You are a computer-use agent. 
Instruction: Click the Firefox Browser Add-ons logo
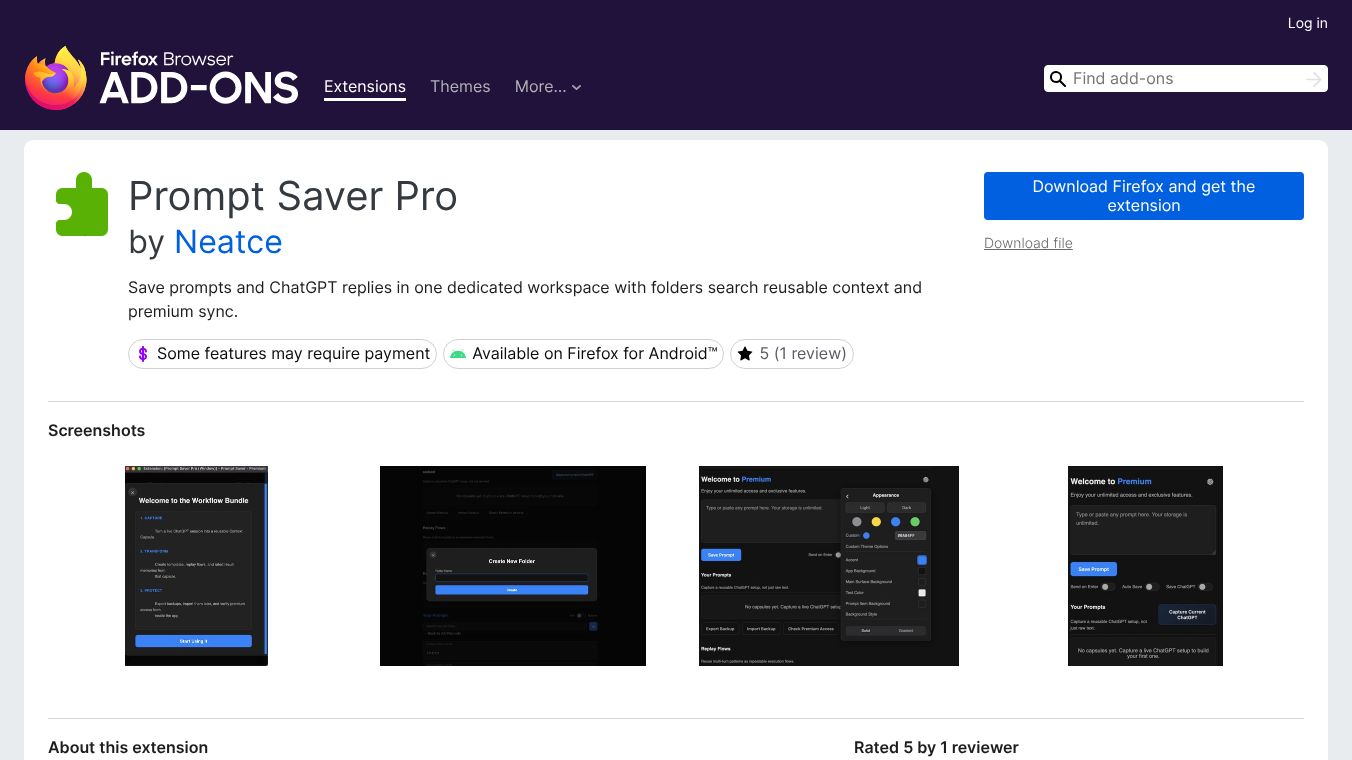click(162, 78)
